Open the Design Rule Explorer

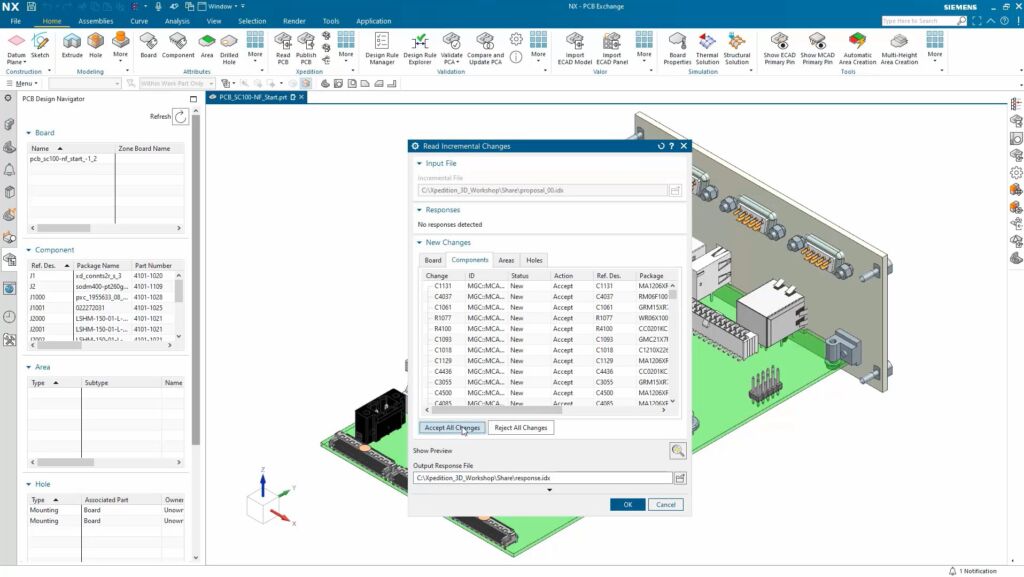[419, 49]
